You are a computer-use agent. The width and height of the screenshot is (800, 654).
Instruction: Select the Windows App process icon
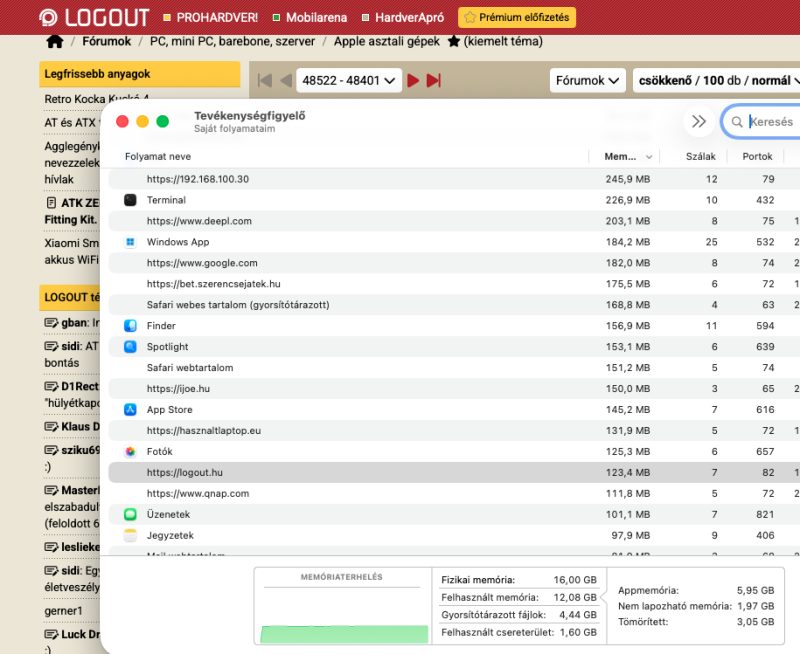click(x=130, y=242)
